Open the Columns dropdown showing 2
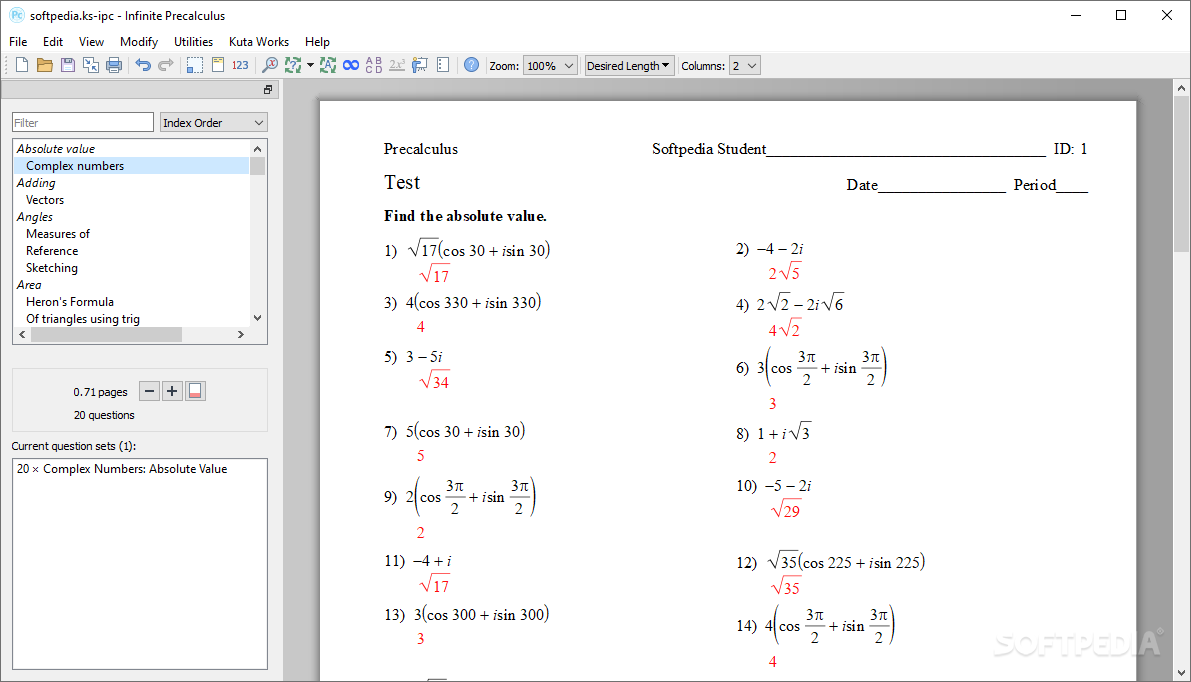Image resolution: width=1191 pixels, height=682 pixels. pos(744,66)
